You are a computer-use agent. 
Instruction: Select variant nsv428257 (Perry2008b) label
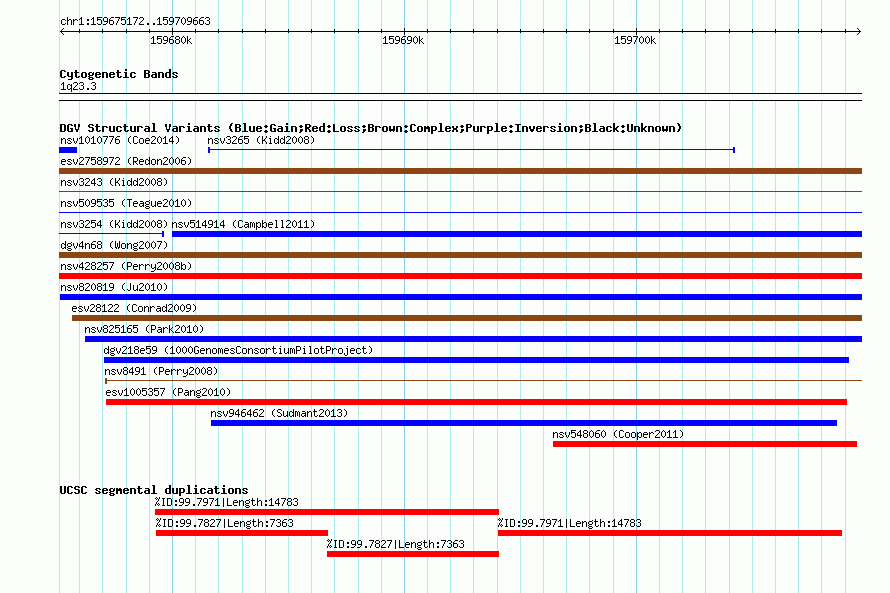click(x=126, y=266)
